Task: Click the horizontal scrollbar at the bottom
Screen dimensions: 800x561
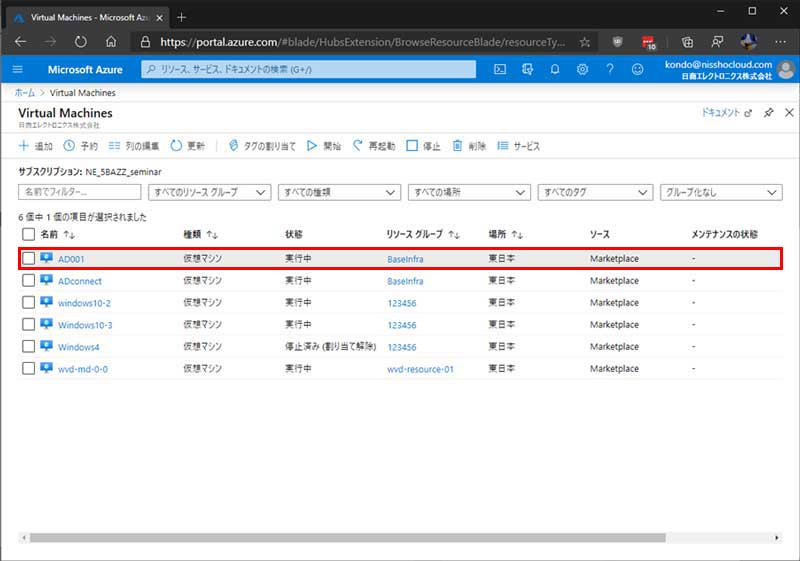Action: pyautogui.click(x=340, y=538)
